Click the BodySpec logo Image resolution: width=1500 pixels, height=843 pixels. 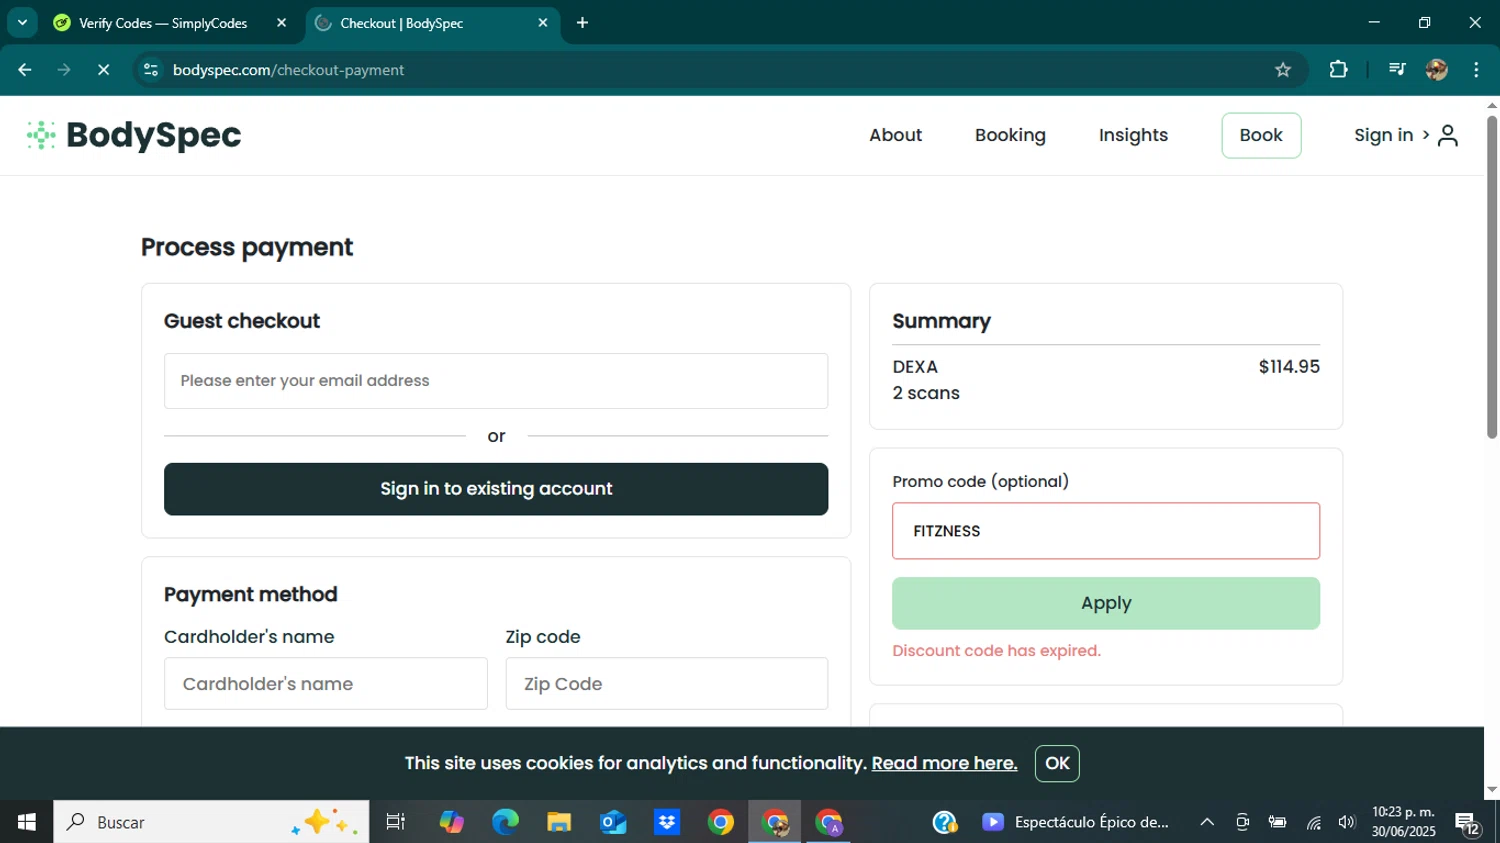[133, 135]
